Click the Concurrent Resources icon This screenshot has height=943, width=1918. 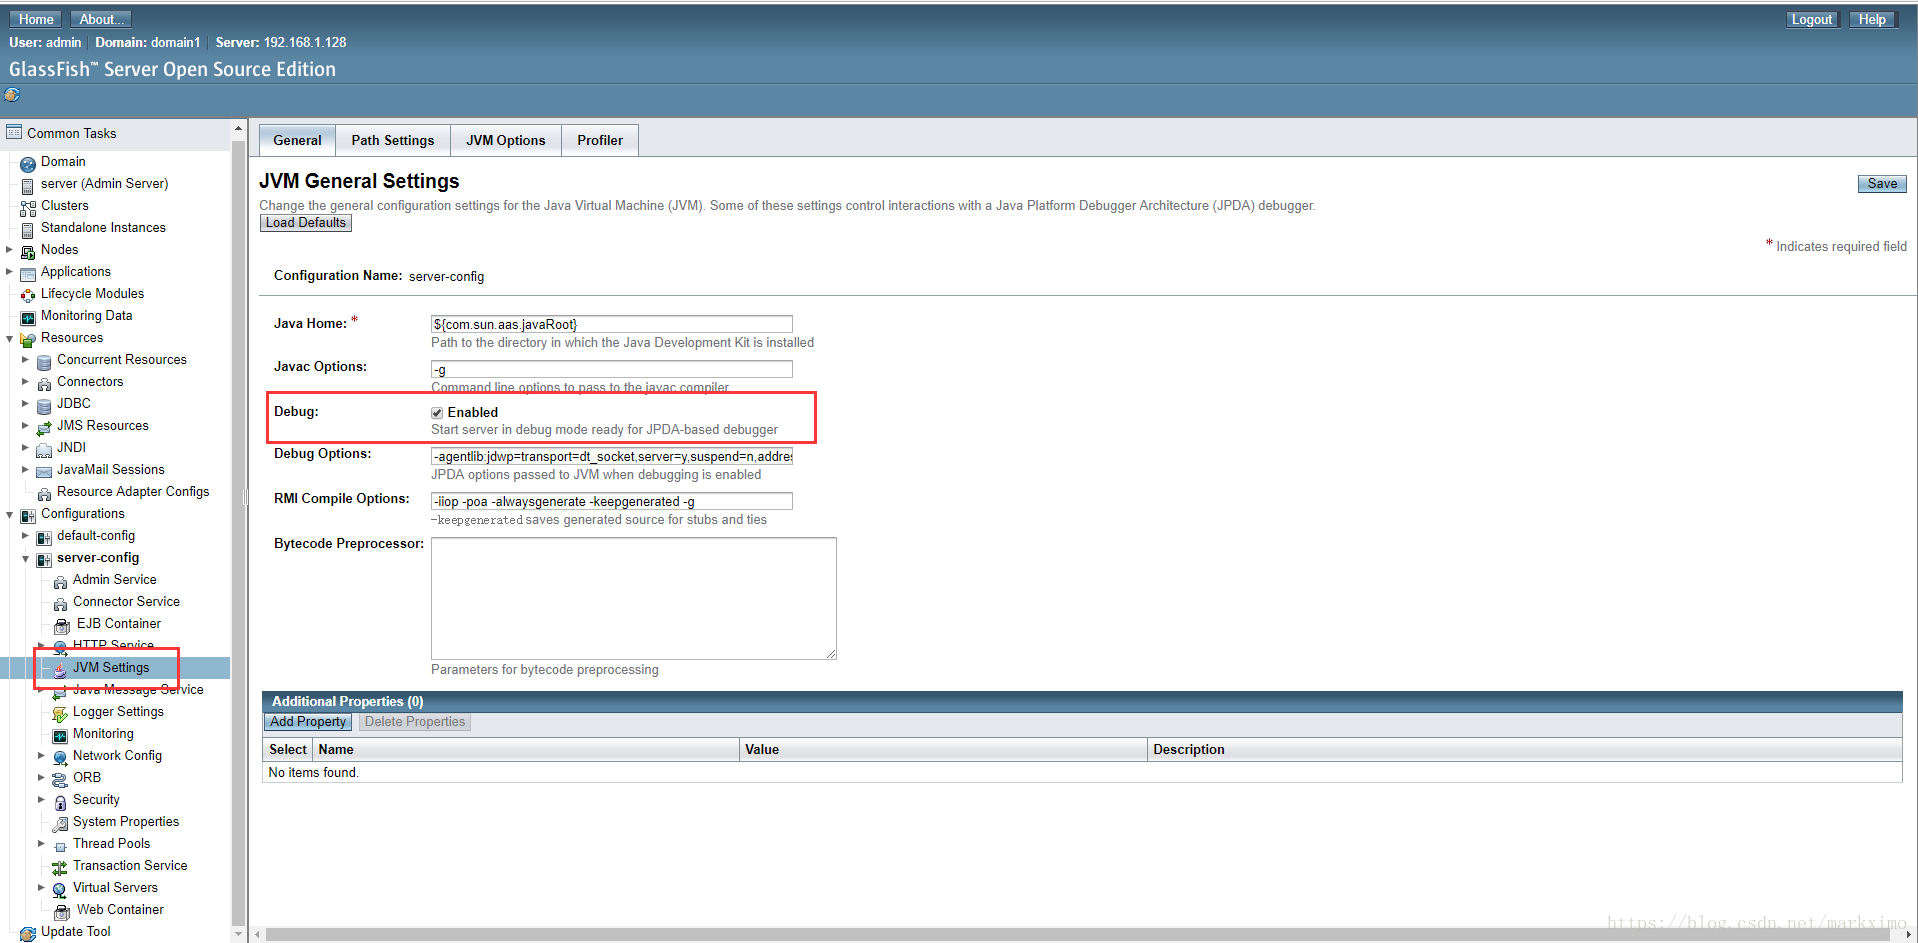(44, 362)
